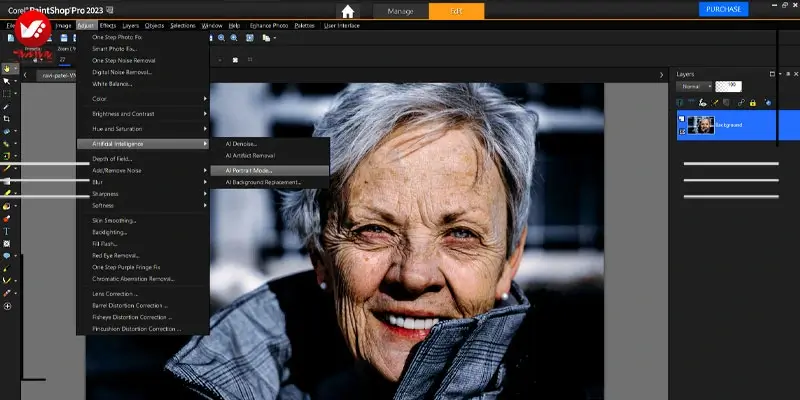The image size is (800, 400).
Task: Expand the Sharpness submenu
Action: 143,194
